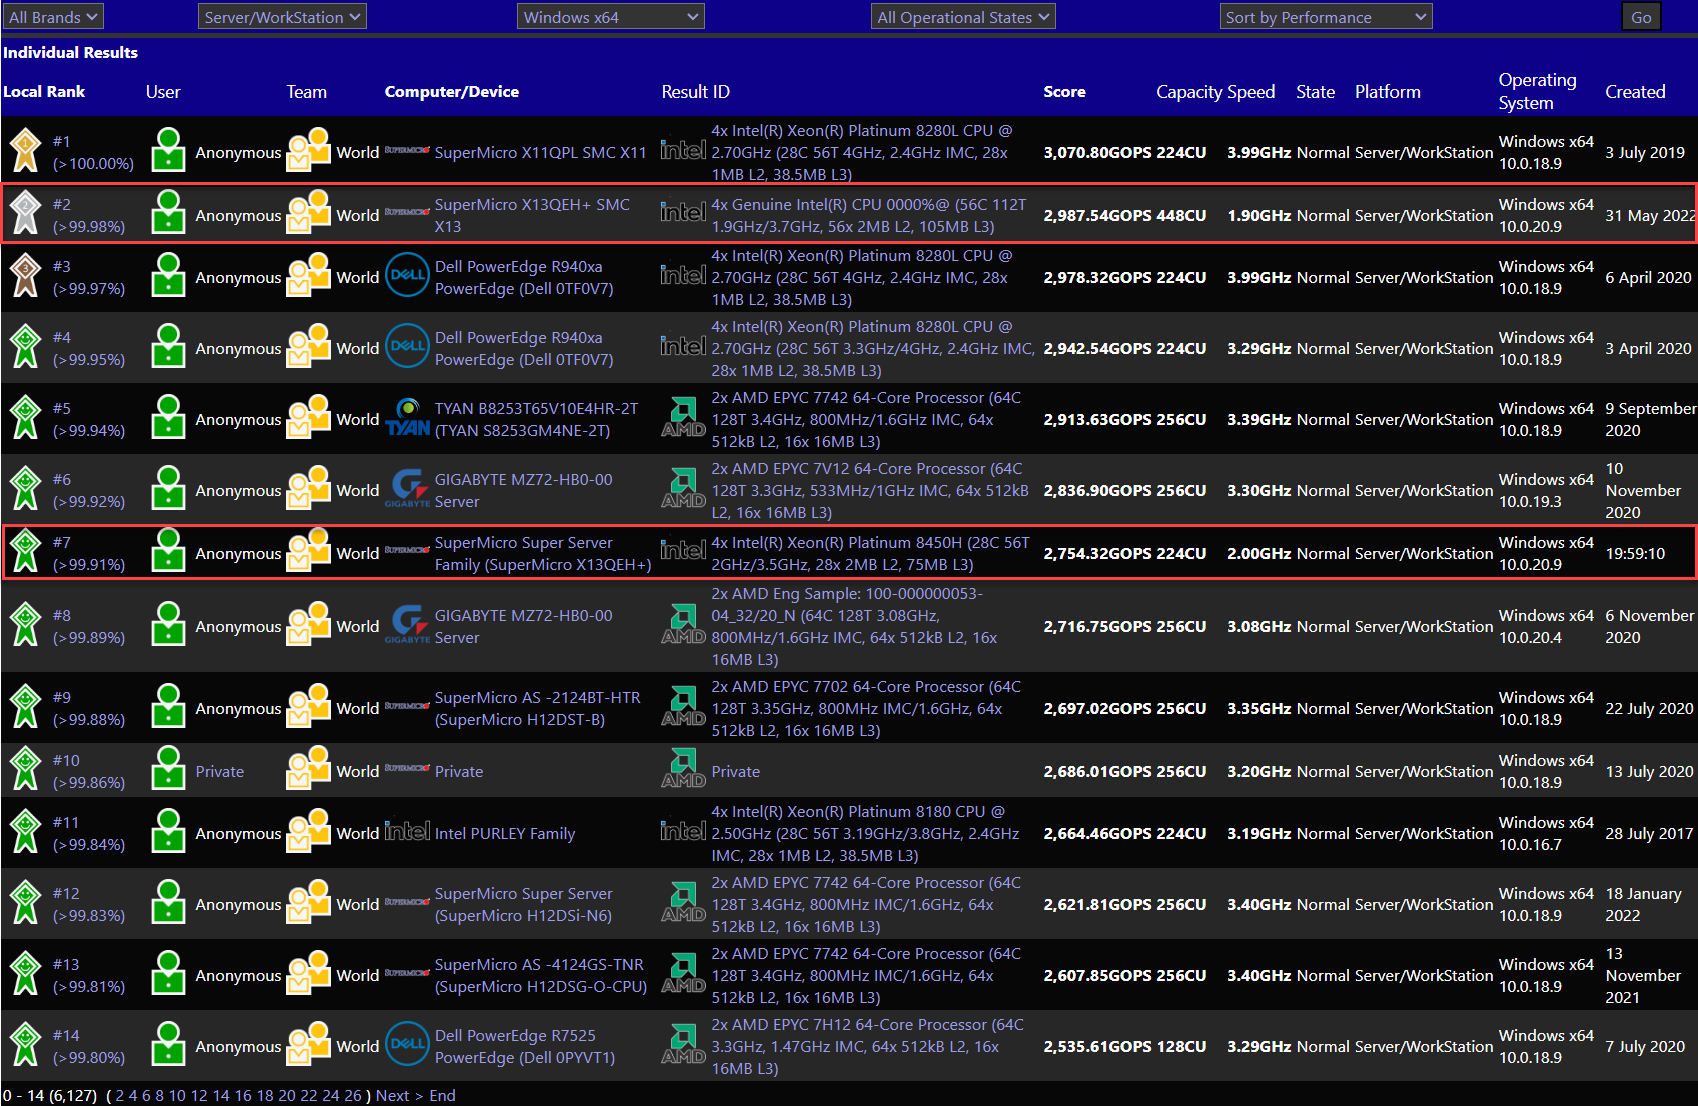Click the Score column header
The width and height of the screenshot is (1698, 1106).
pos(1064,91)
